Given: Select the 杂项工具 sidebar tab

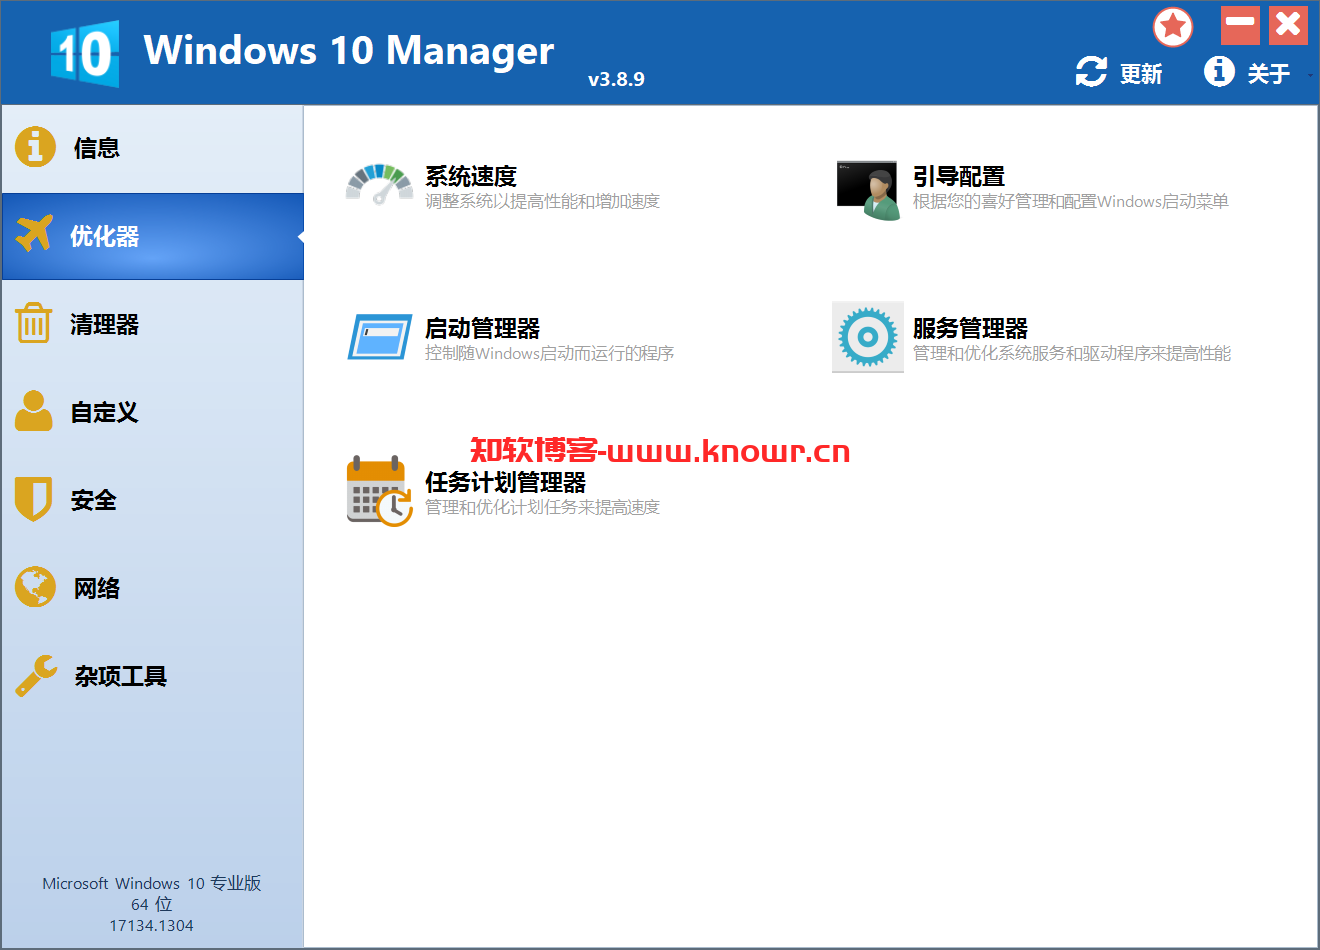Looking at the screenshot, I should tap(152, 676).
